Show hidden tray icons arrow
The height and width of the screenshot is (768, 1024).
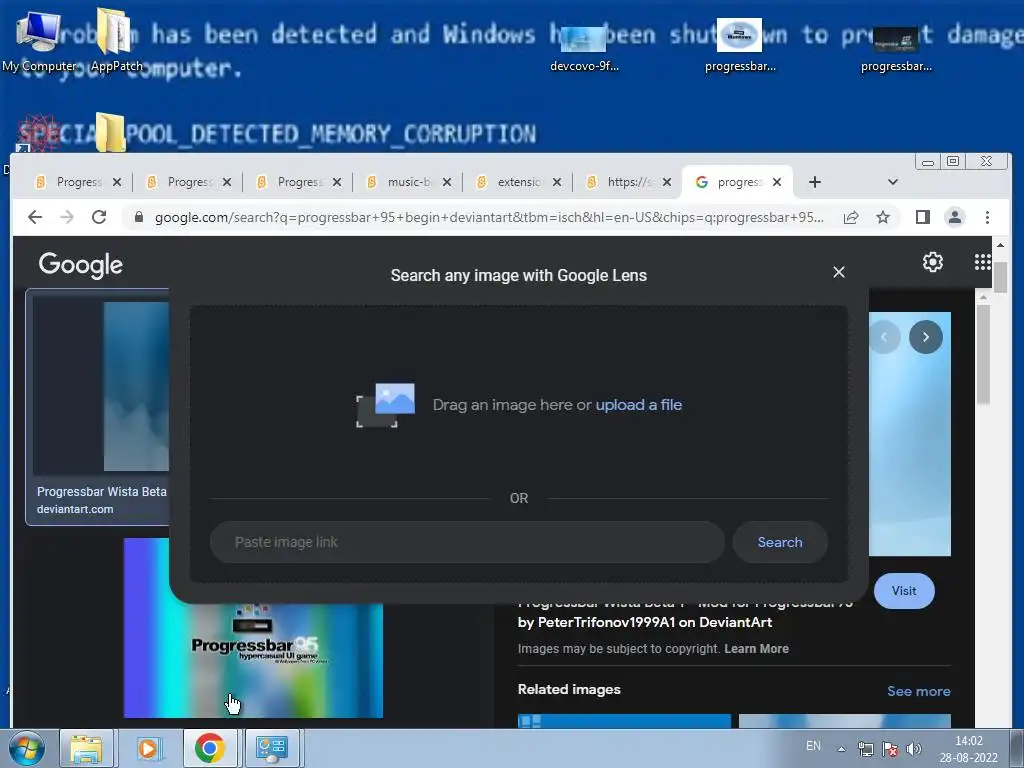pos(842,749)
